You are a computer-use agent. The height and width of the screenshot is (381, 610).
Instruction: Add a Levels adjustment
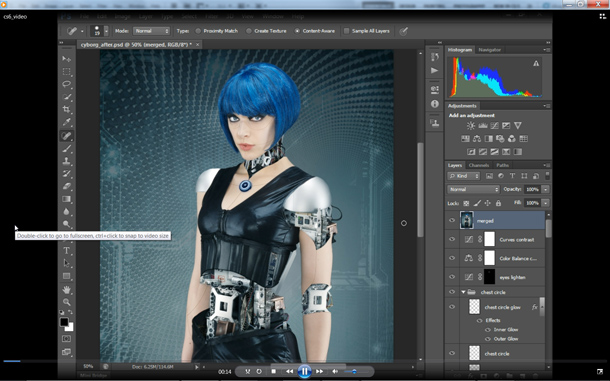point(483,126)
